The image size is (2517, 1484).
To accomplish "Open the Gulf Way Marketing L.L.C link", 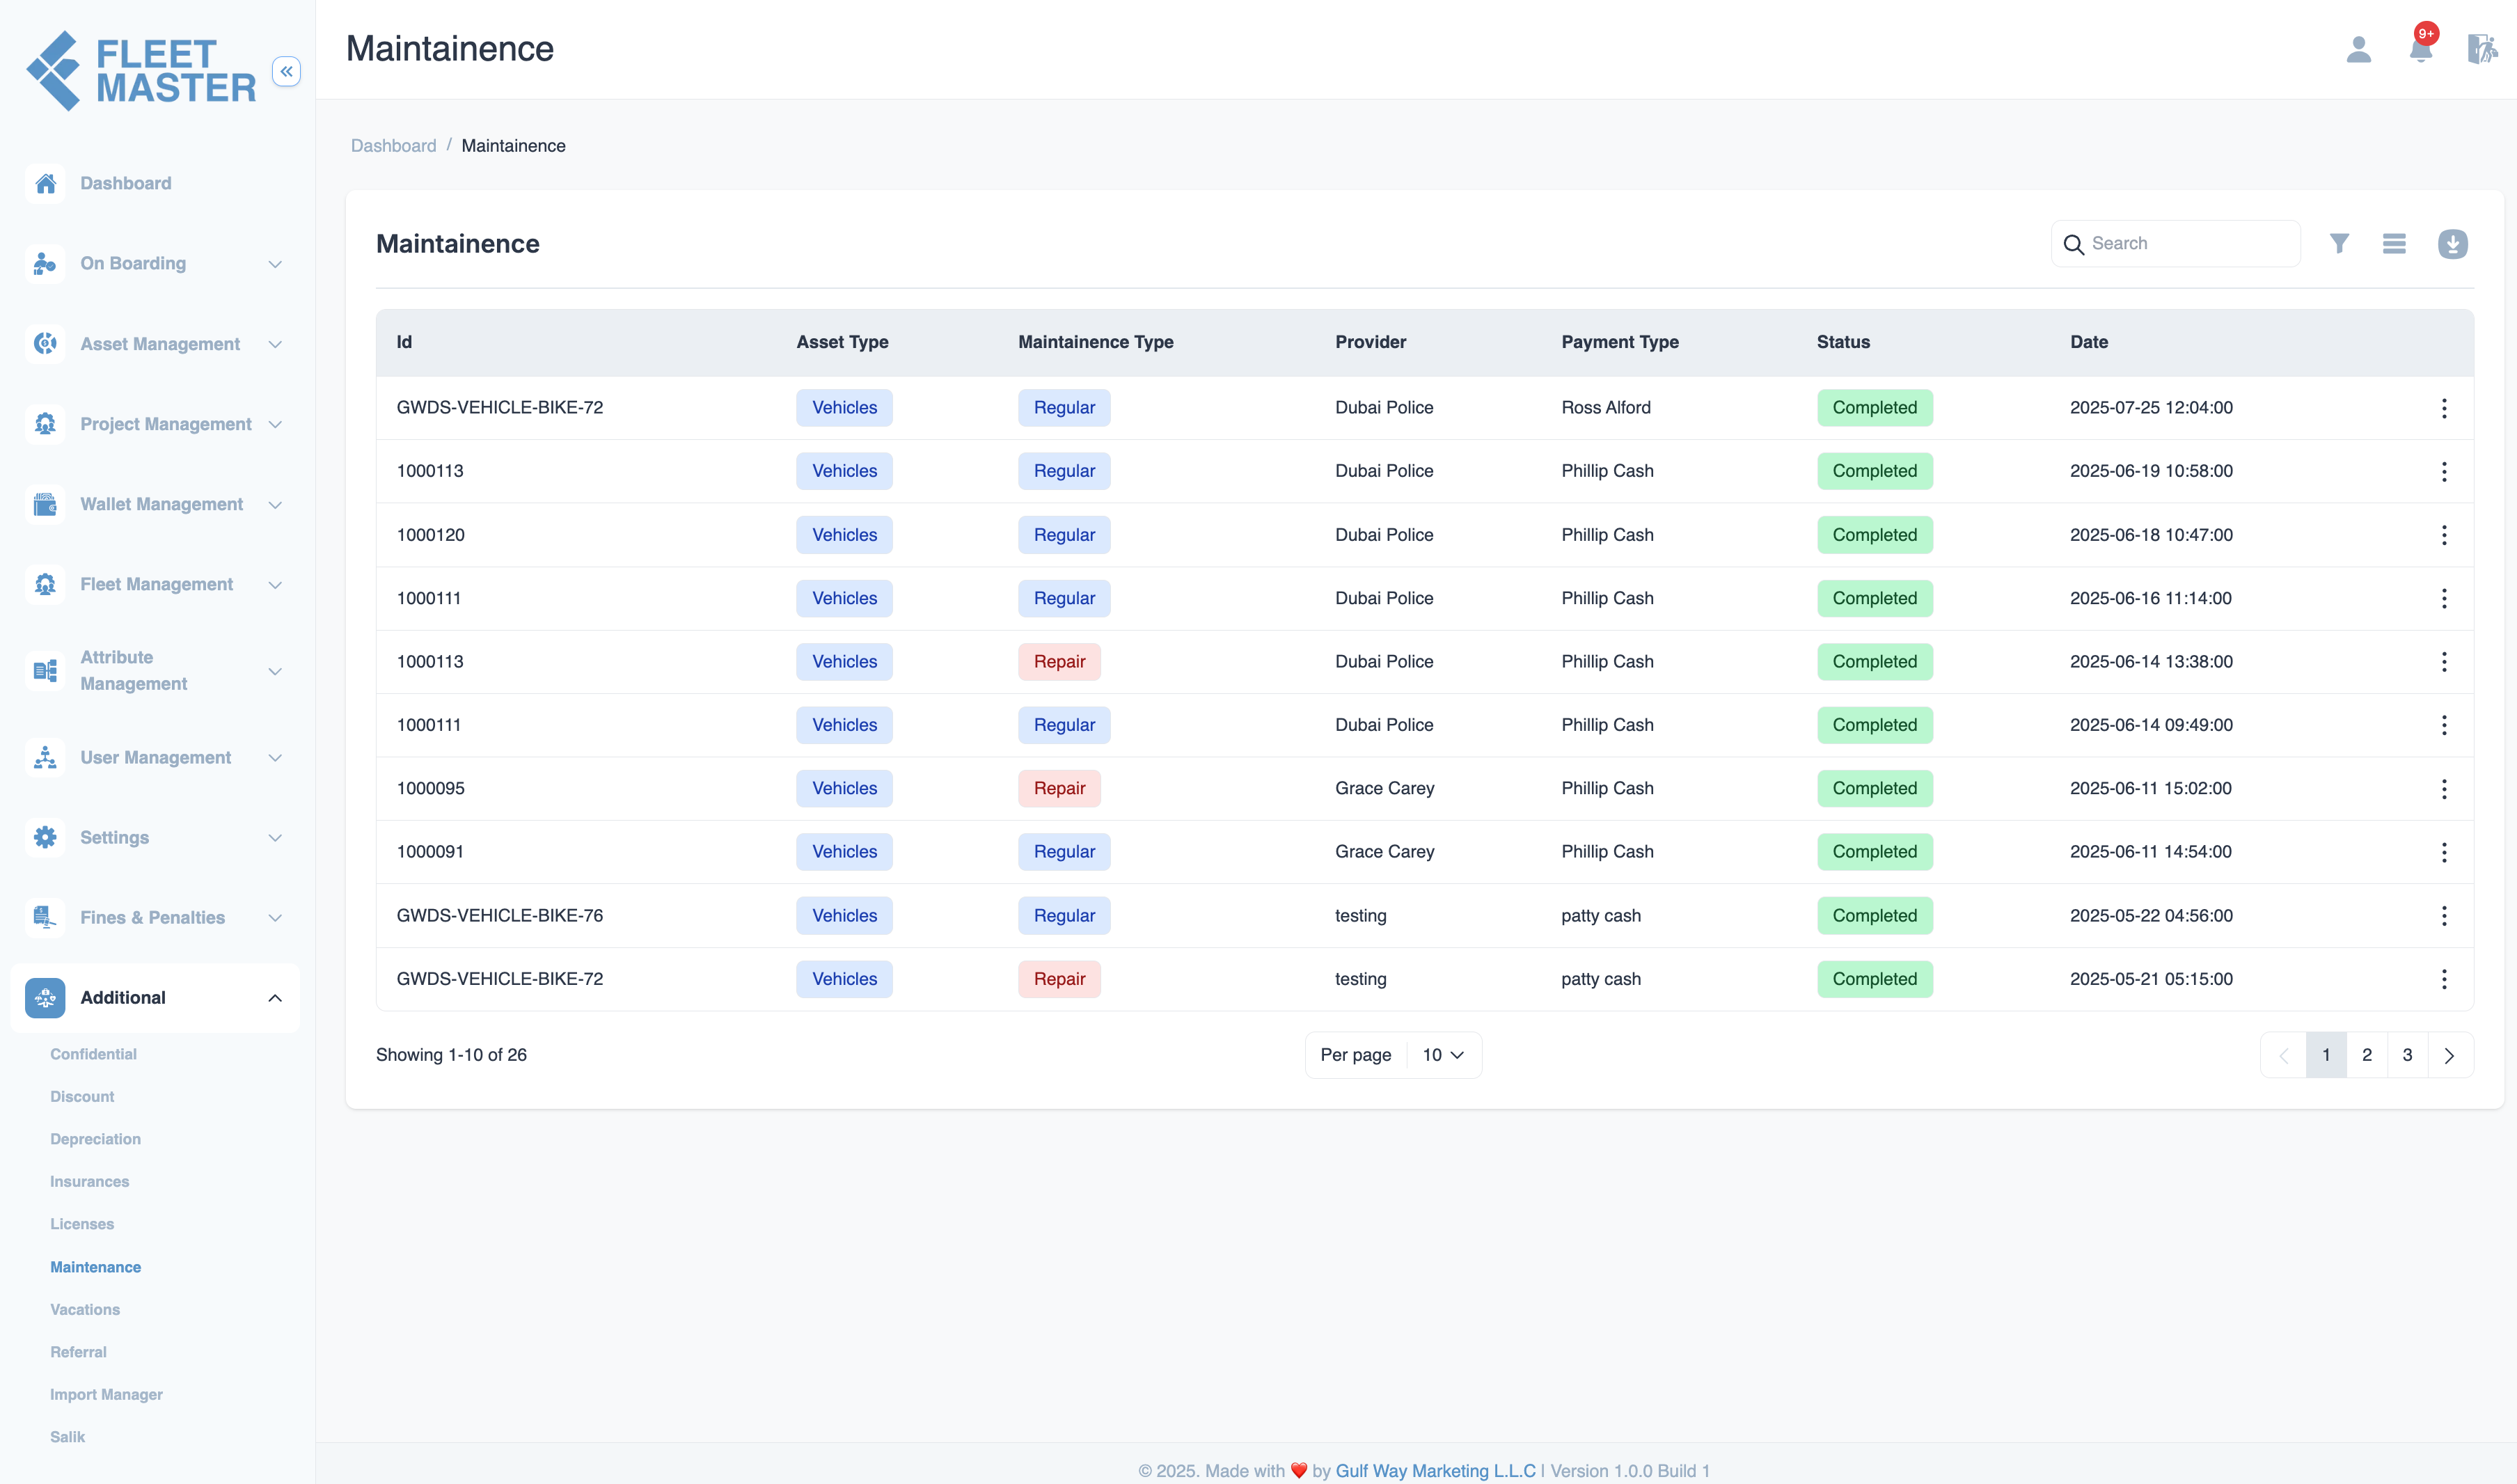I will (x=1435, y=1470).
